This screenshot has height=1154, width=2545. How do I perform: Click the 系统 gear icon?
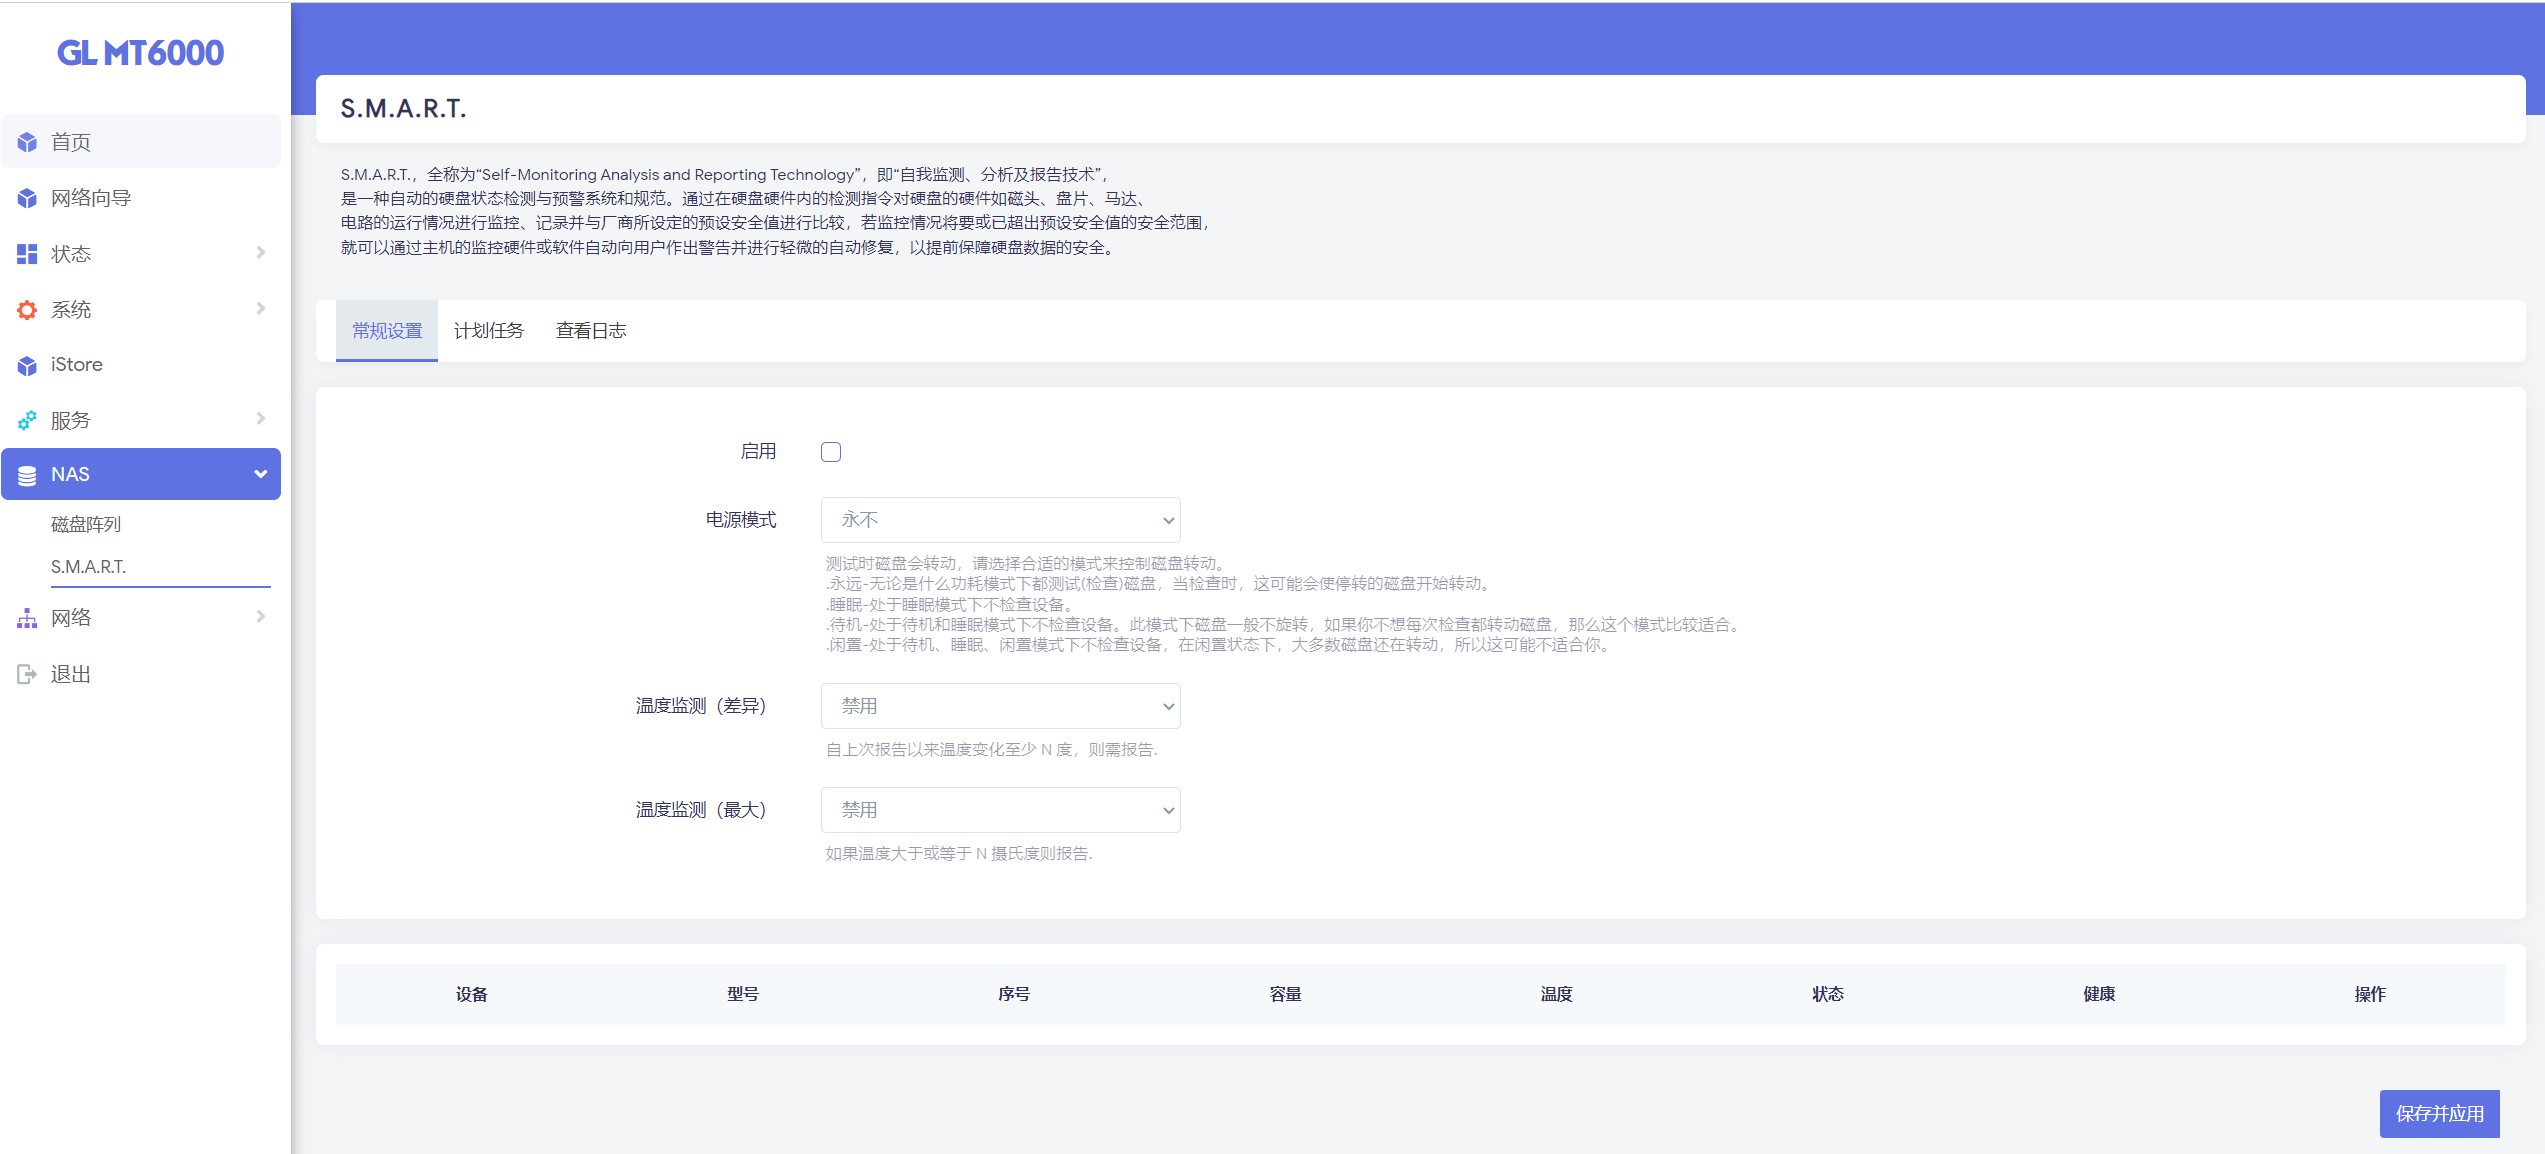(x=27, y=310)
